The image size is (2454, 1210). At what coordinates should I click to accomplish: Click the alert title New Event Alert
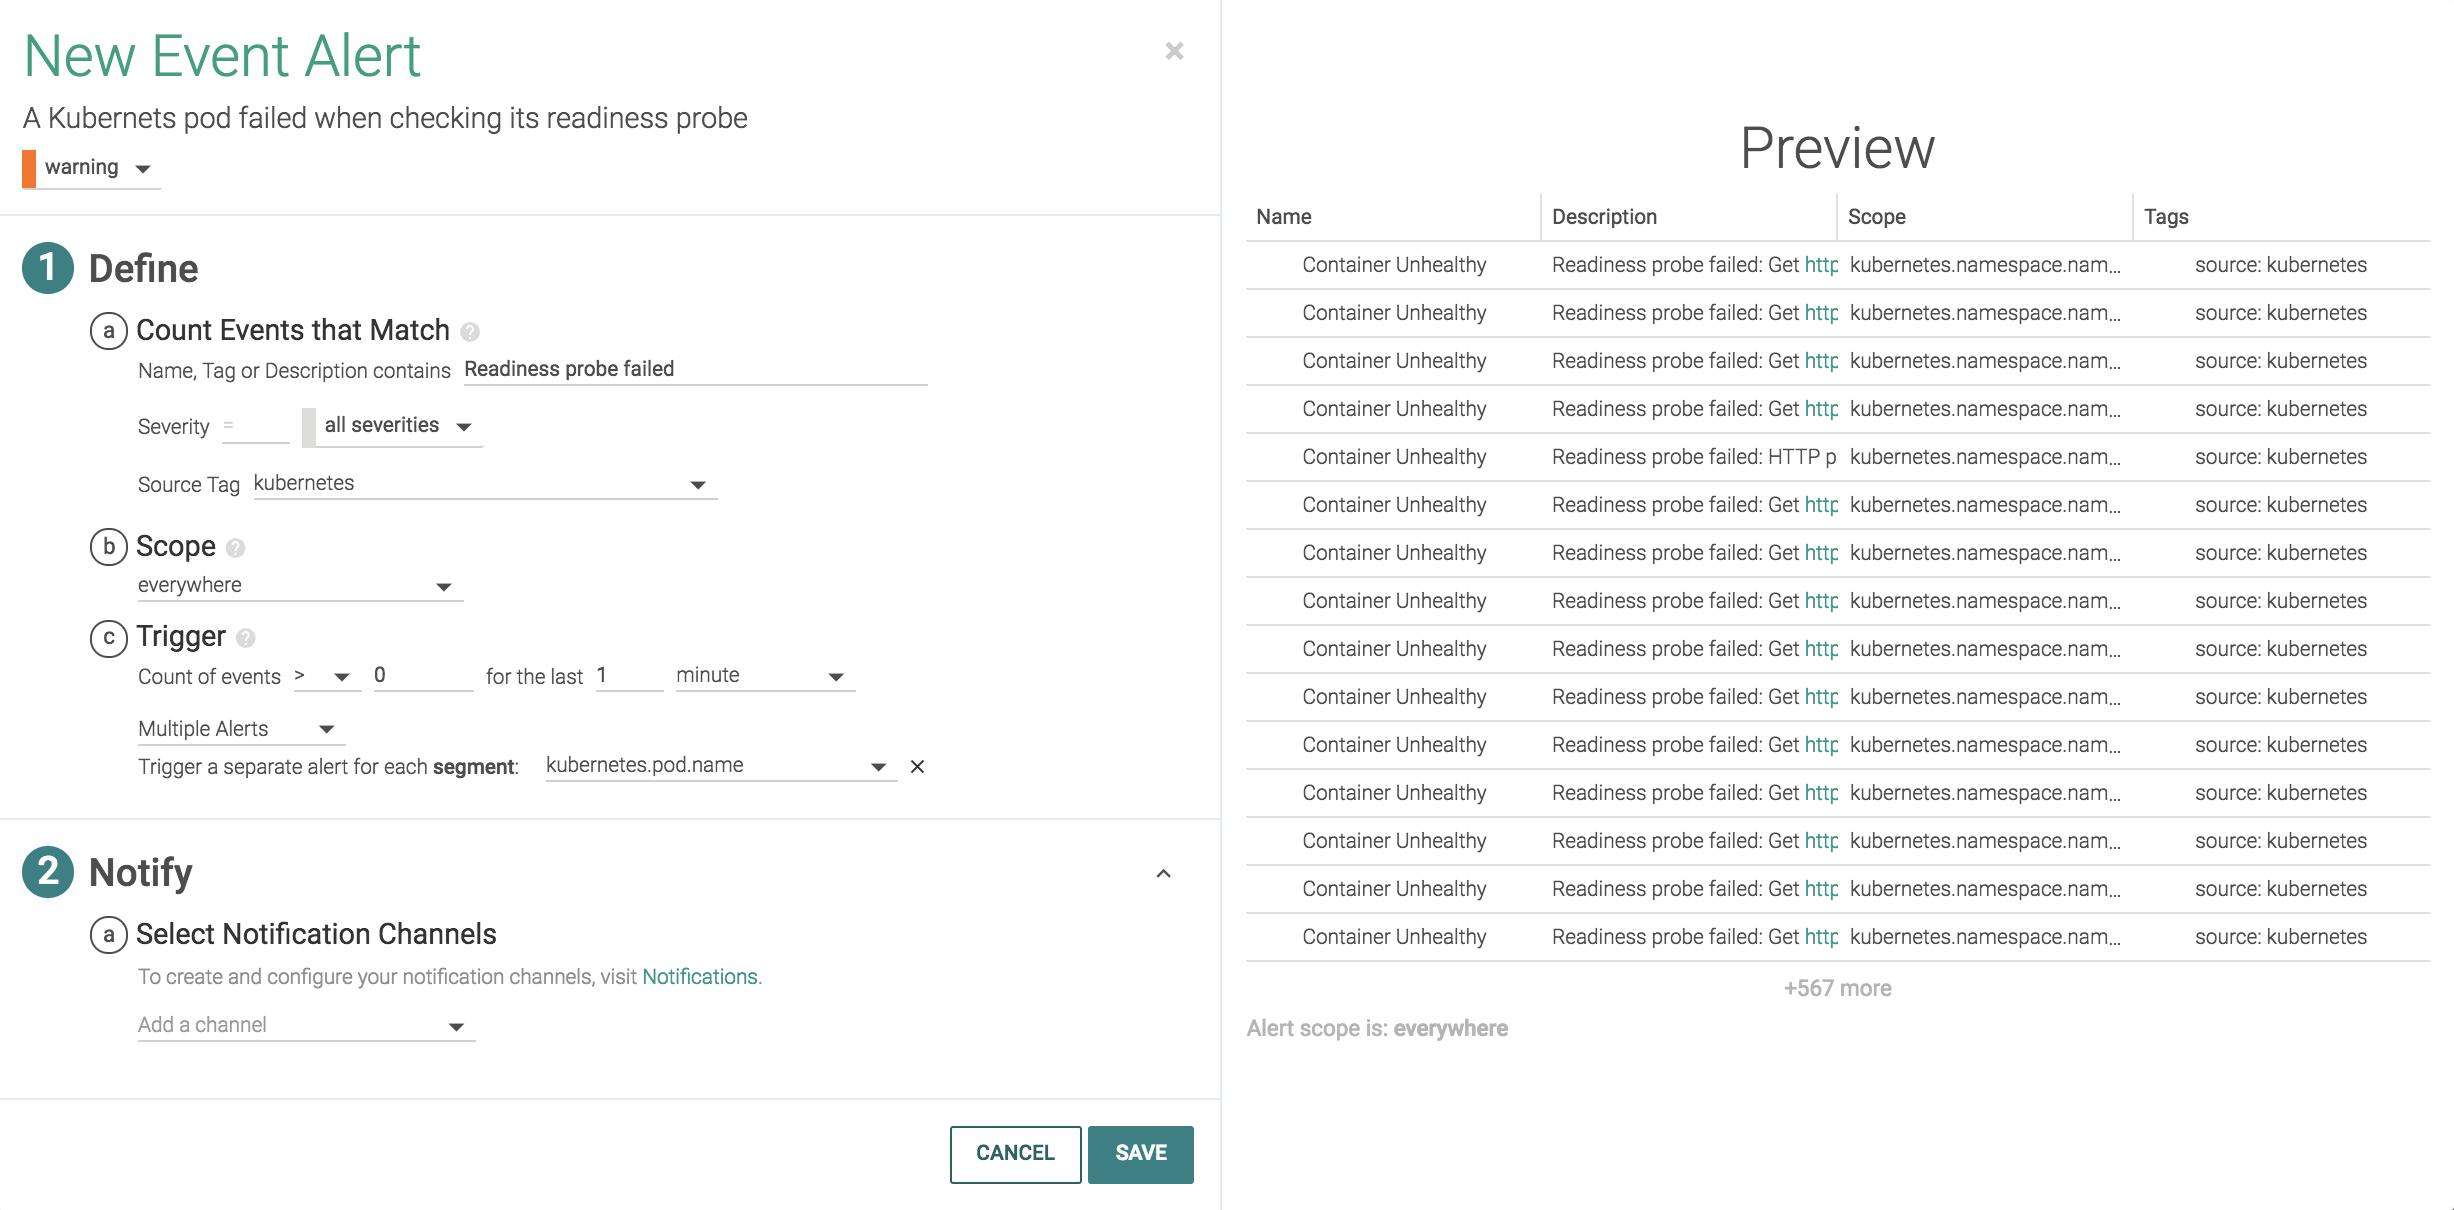(222, 55)
